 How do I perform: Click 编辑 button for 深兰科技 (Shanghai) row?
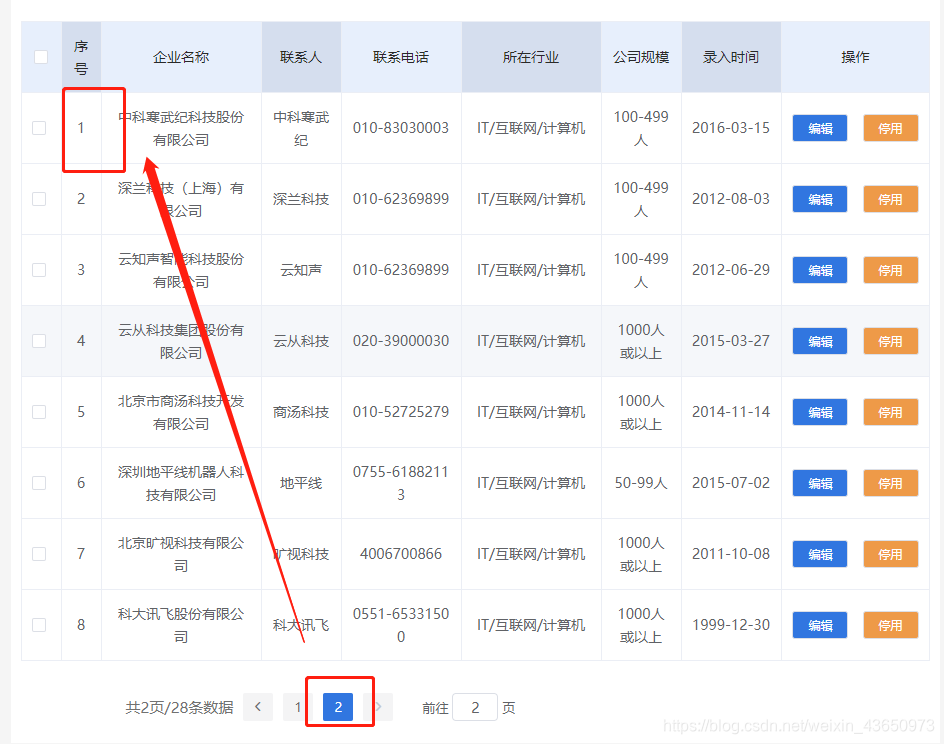pyautogui.click(x=819, y=199)
